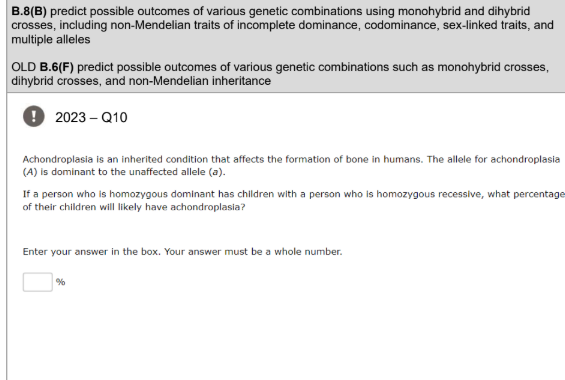The height and width of the screenshot is (380, 565).
Task: Click the exclamation mark alert icon
Action: click(x=34, y=116)
